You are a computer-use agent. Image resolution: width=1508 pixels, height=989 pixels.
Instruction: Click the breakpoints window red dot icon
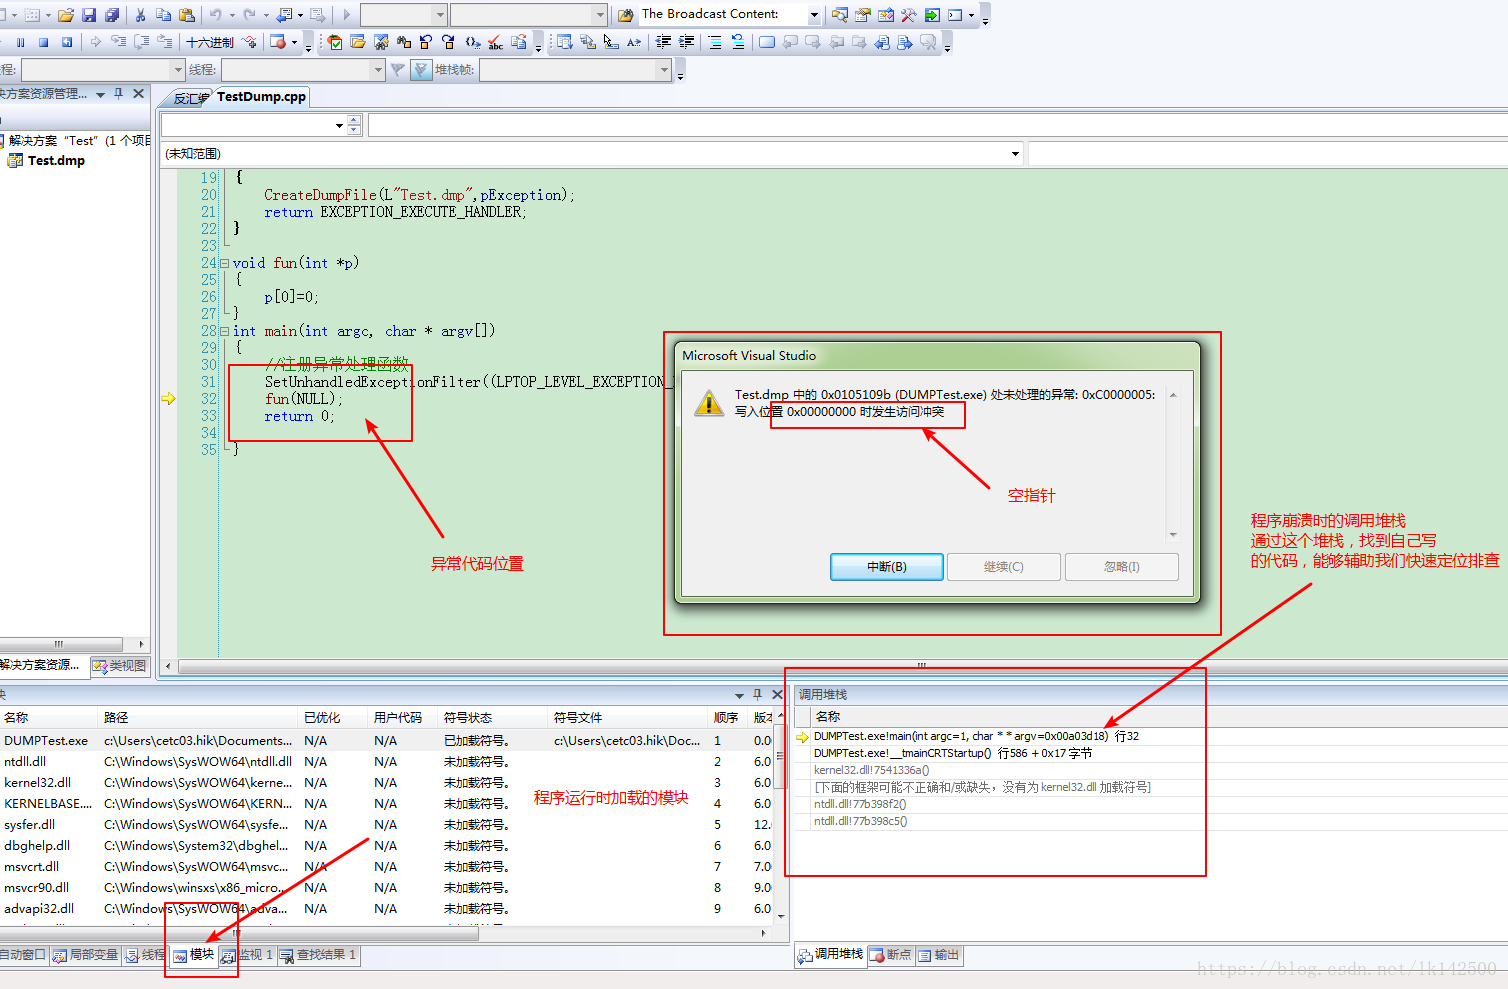coord(278,42)
